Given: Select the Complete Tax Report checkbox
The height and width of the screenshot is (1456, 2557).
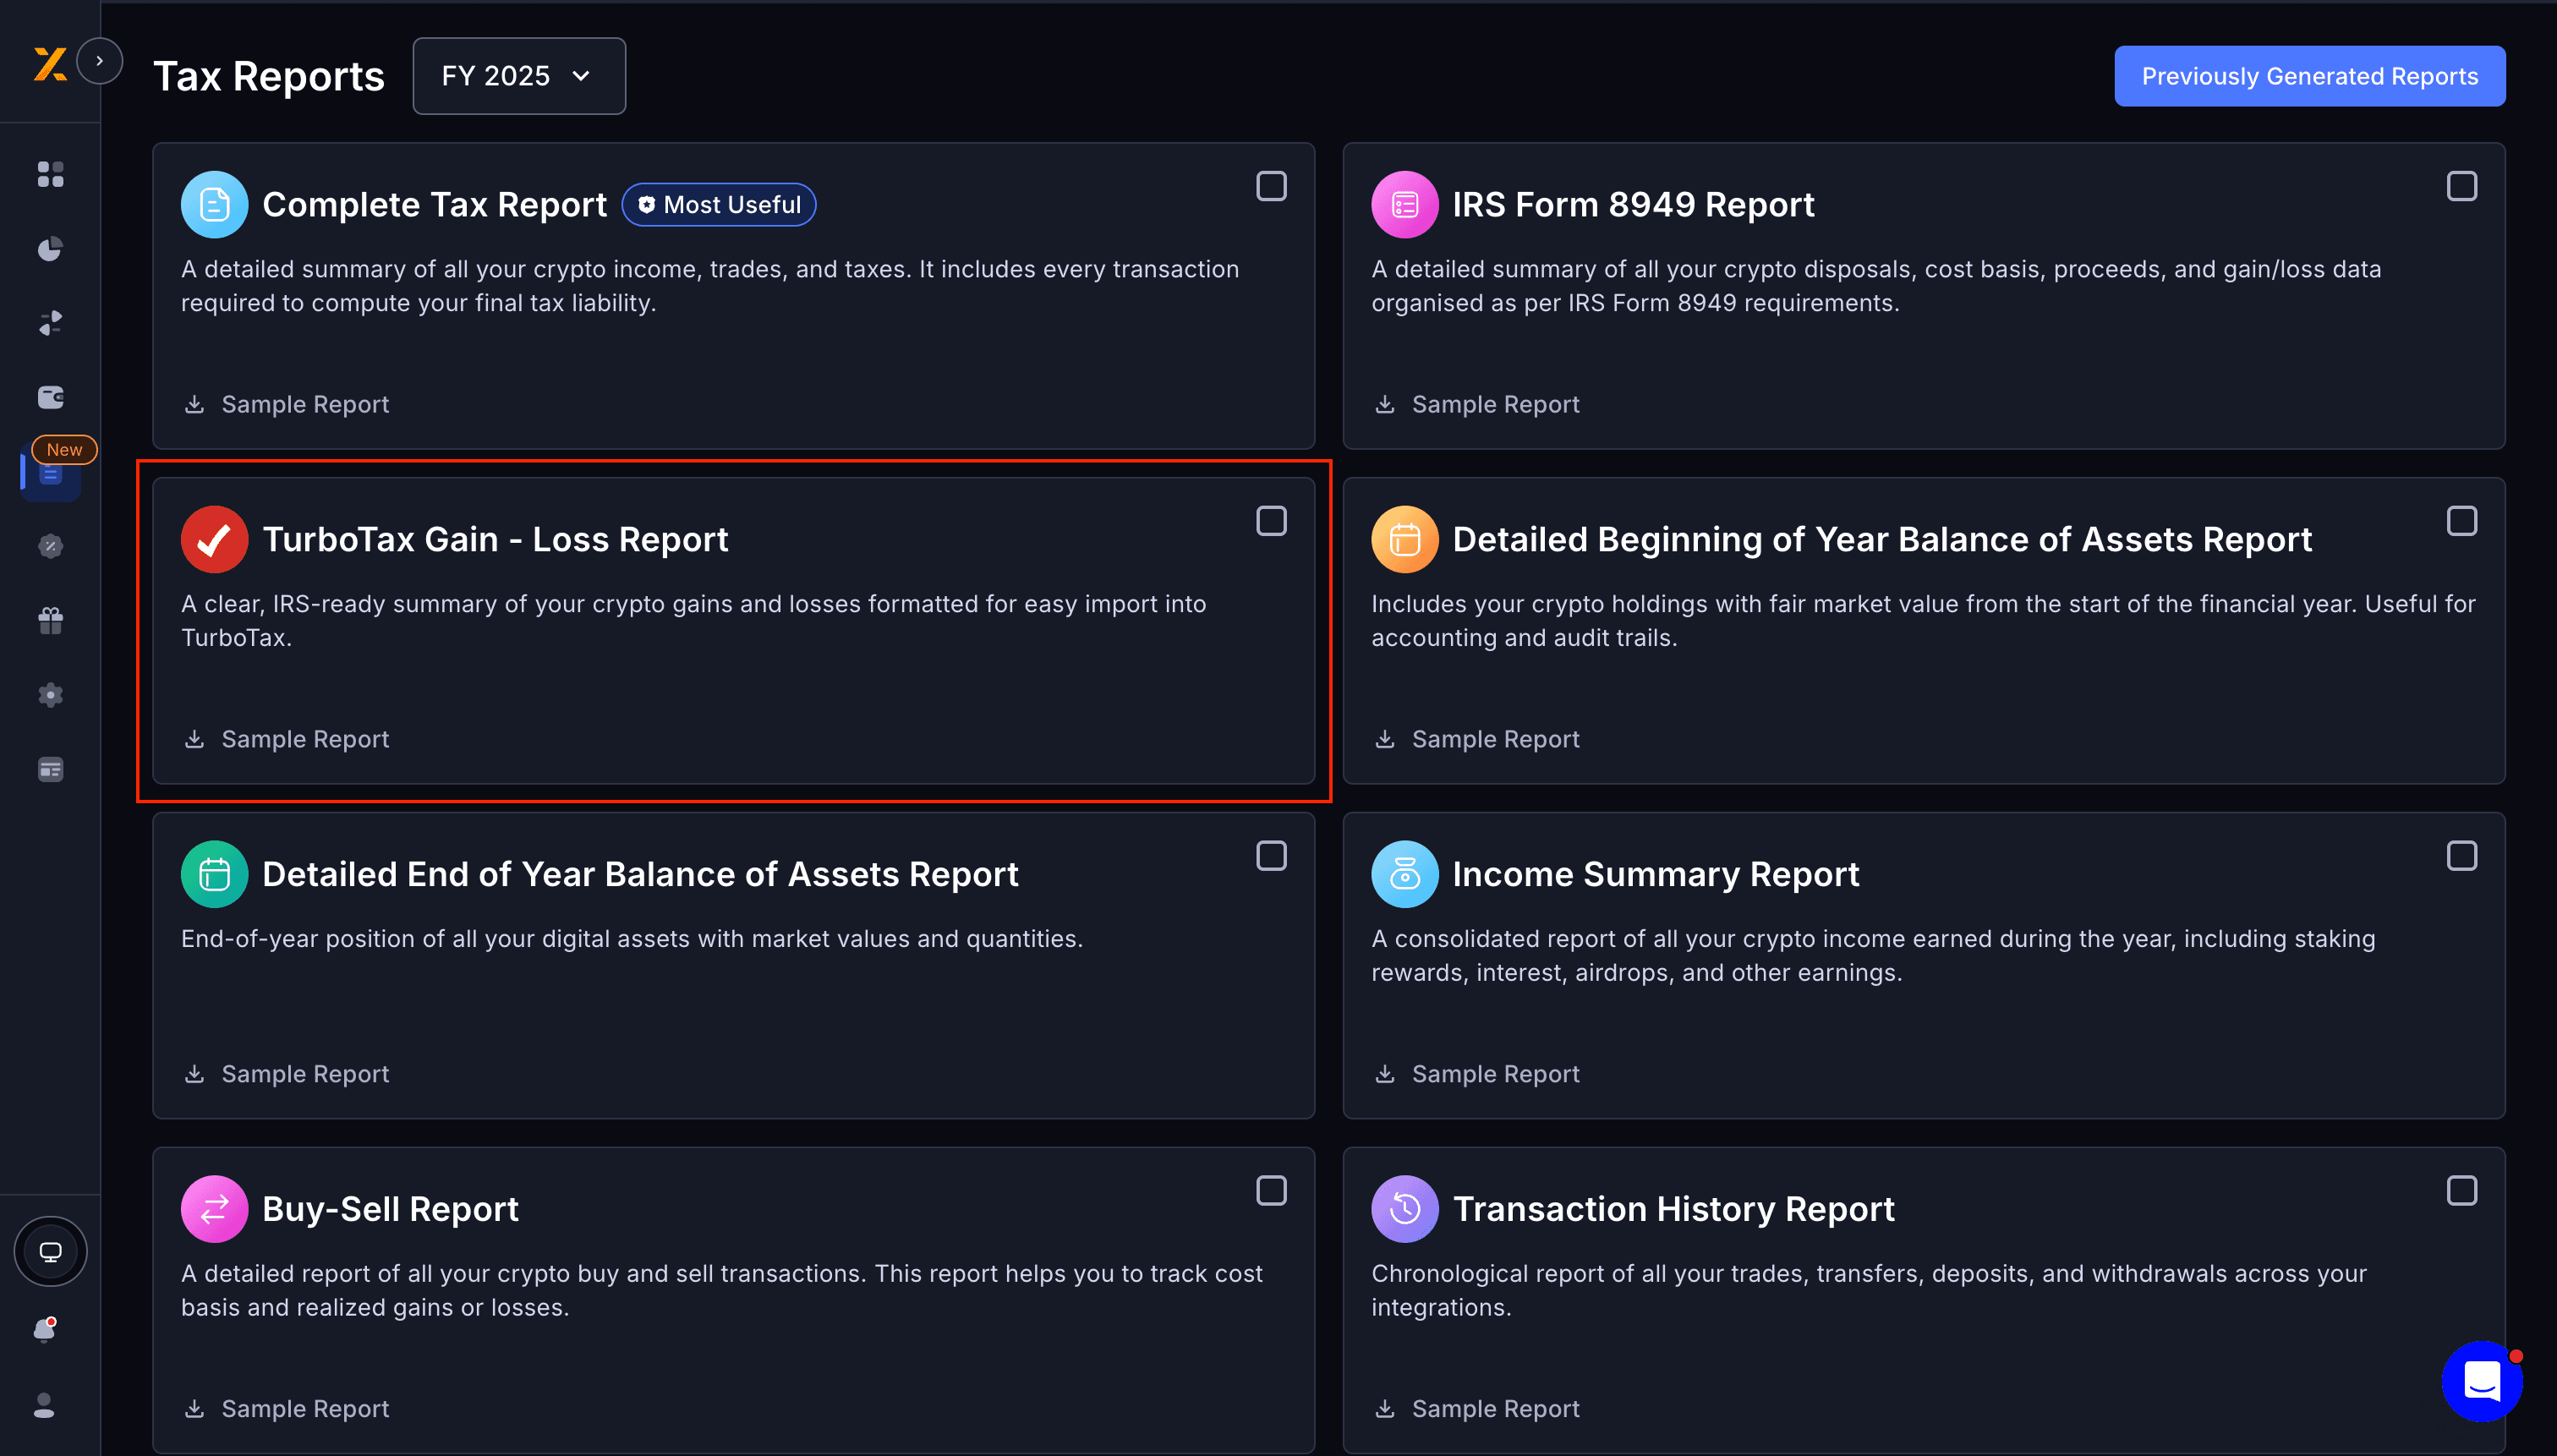Looking at the screenshot, I should click(x=1271, y=186).
